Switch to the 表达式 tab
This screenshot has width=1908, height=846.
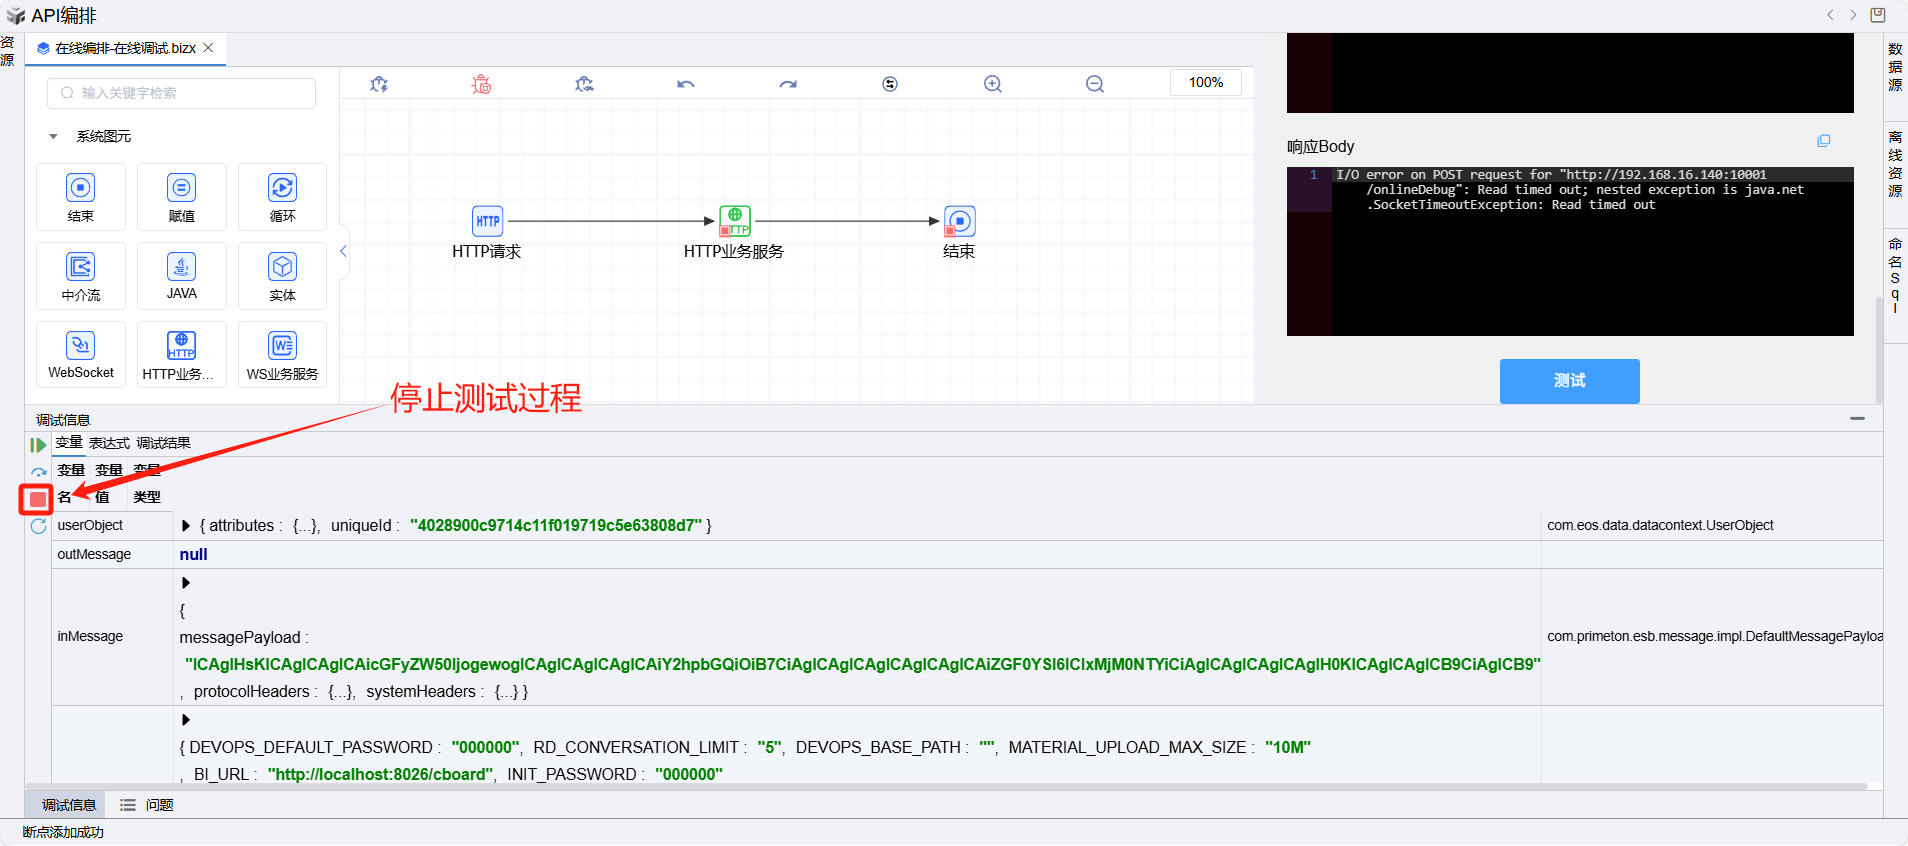coord(109,443)
